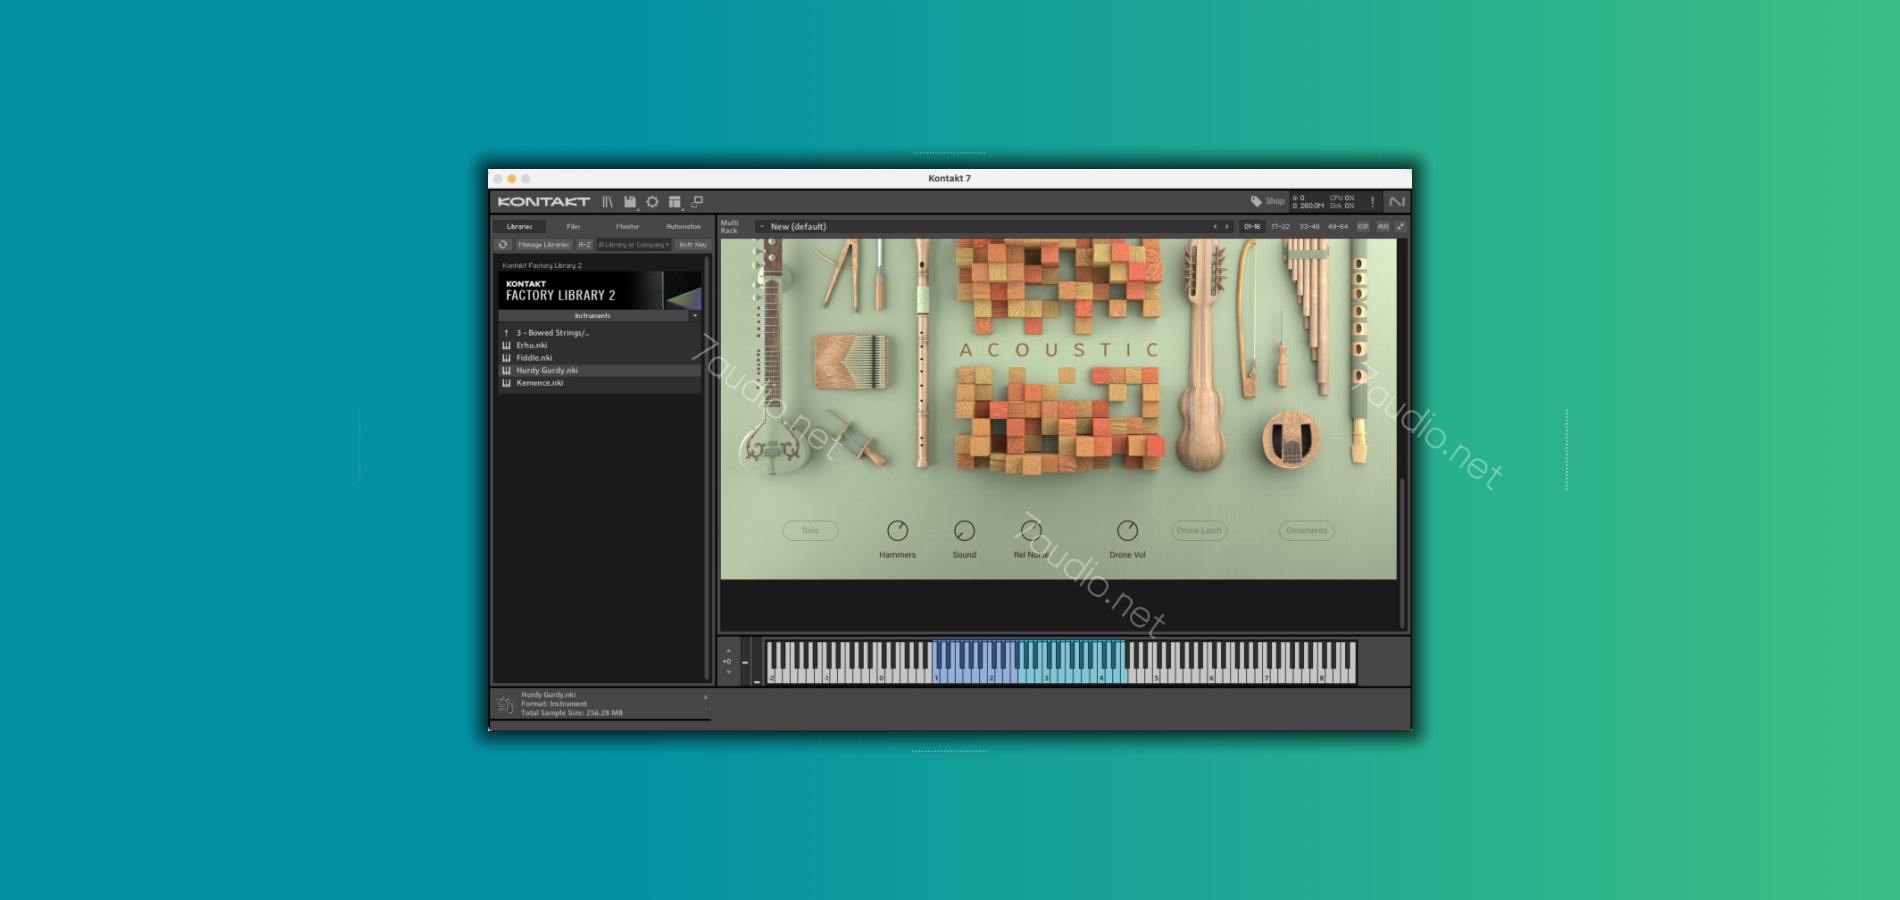The width and height of the screenshot is (1900, 900).
Task: Open the workspace layout panel icon
Action: [675, 202]
